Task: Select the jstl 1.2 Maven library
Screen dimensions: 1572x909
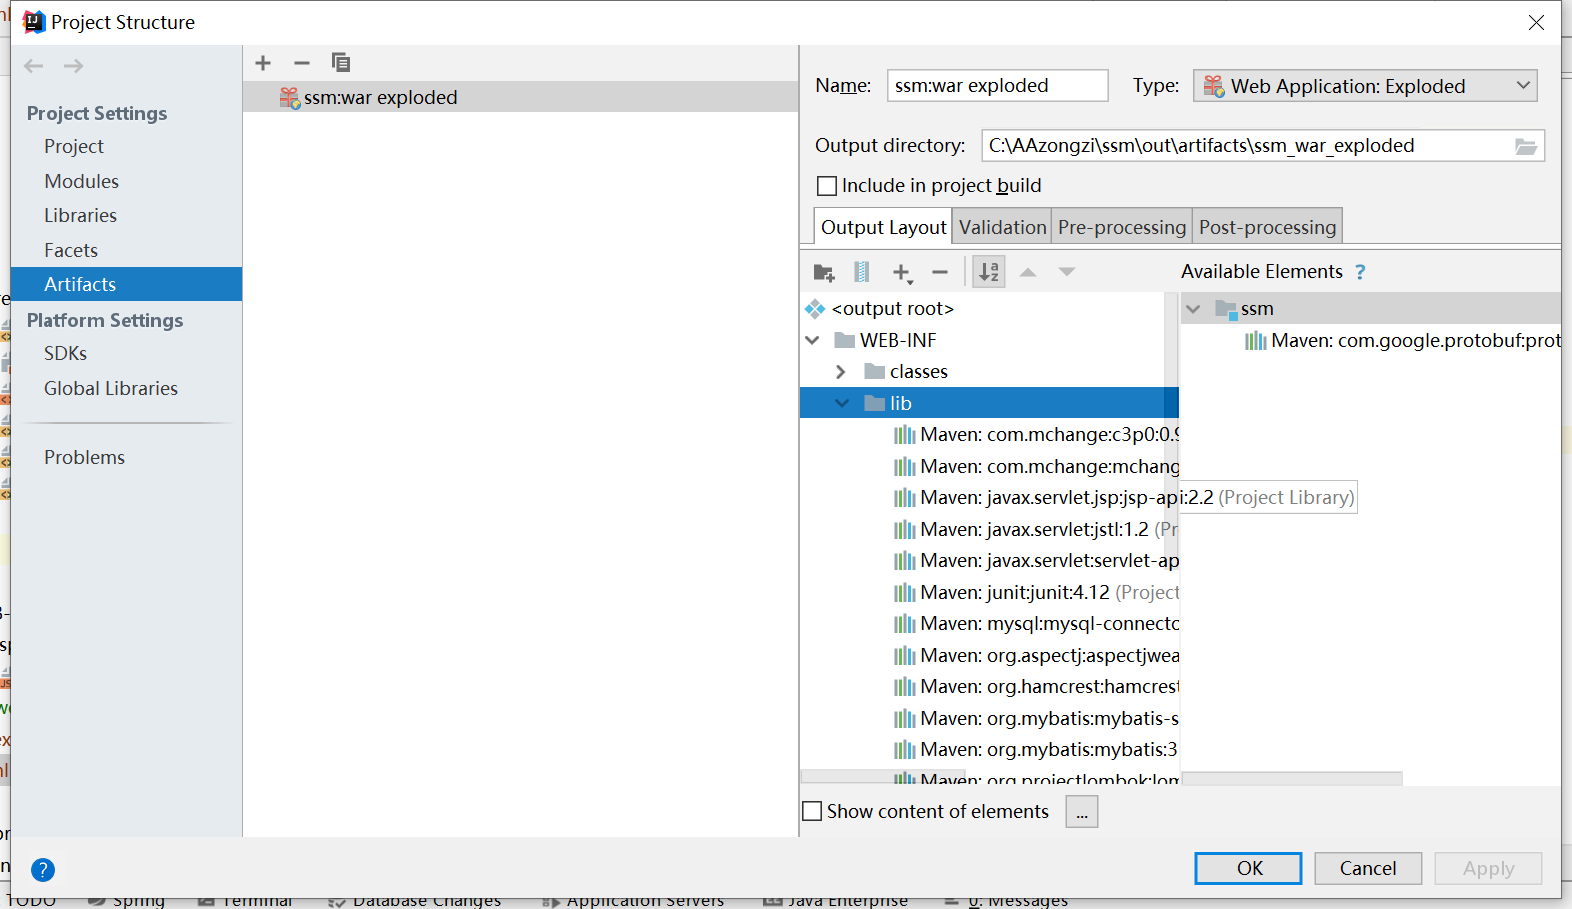Action: (1036, 530)
